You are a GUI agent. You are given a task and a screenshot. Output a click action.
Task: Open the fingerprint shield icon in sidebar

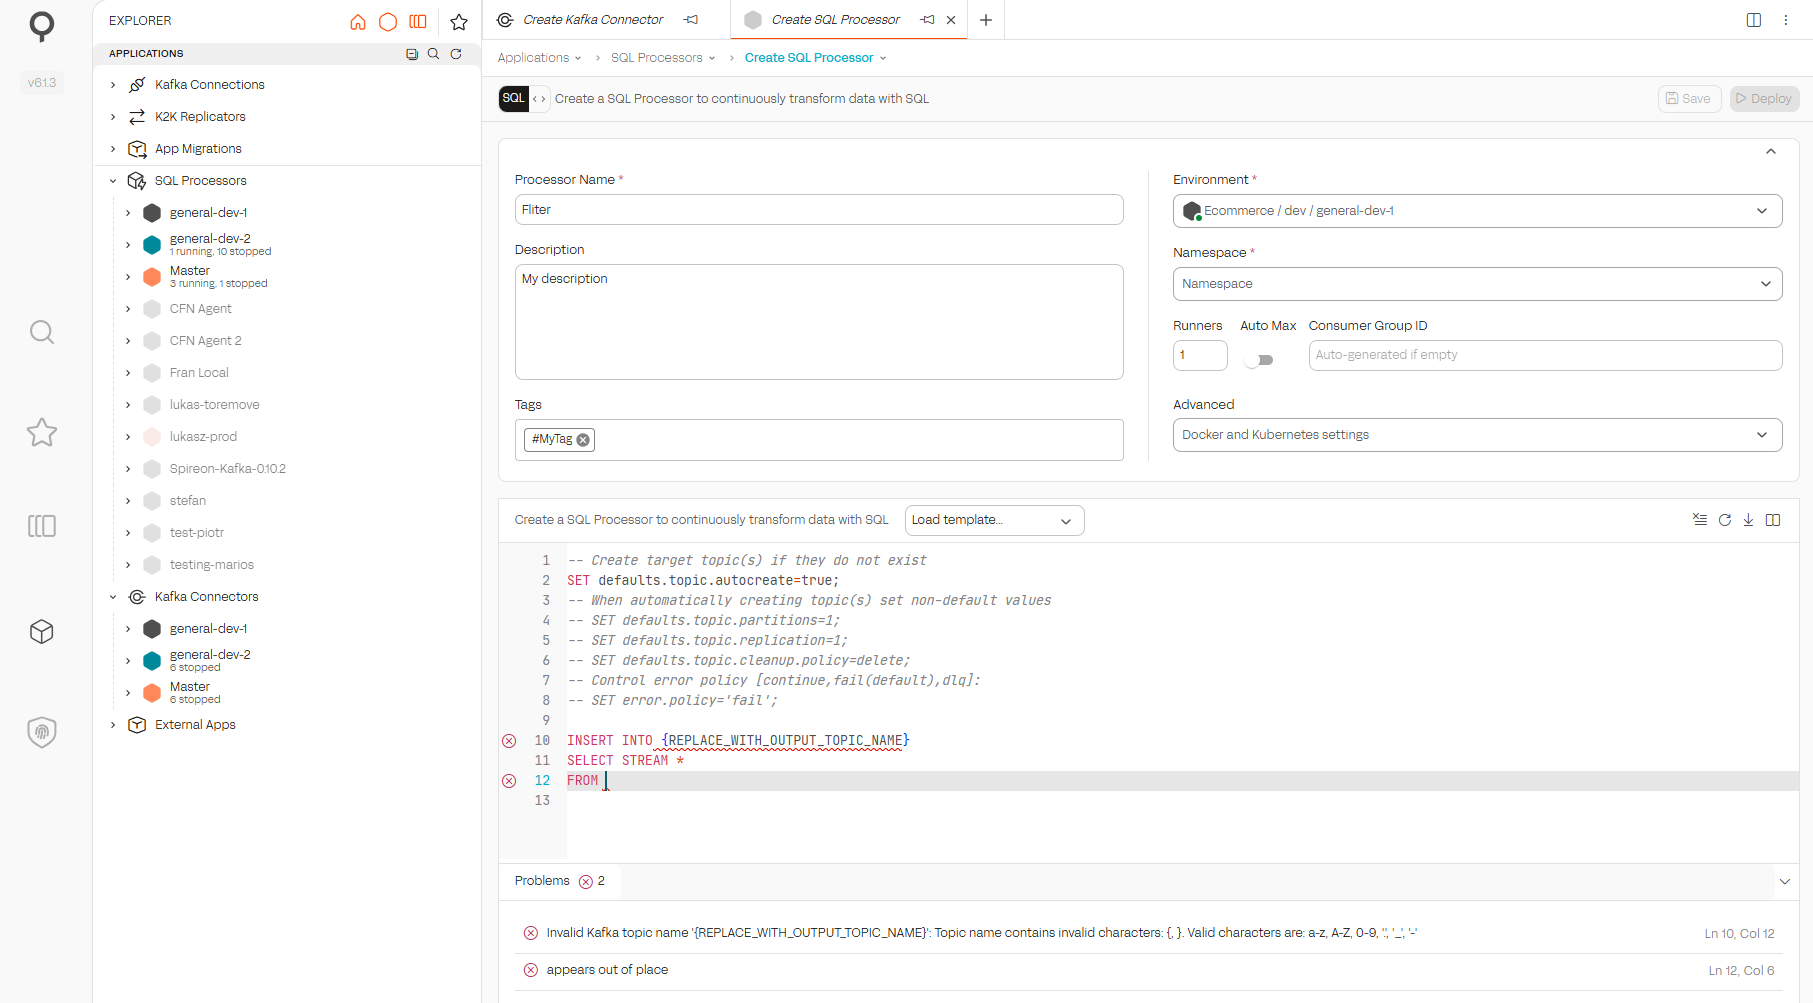(41, 732)
